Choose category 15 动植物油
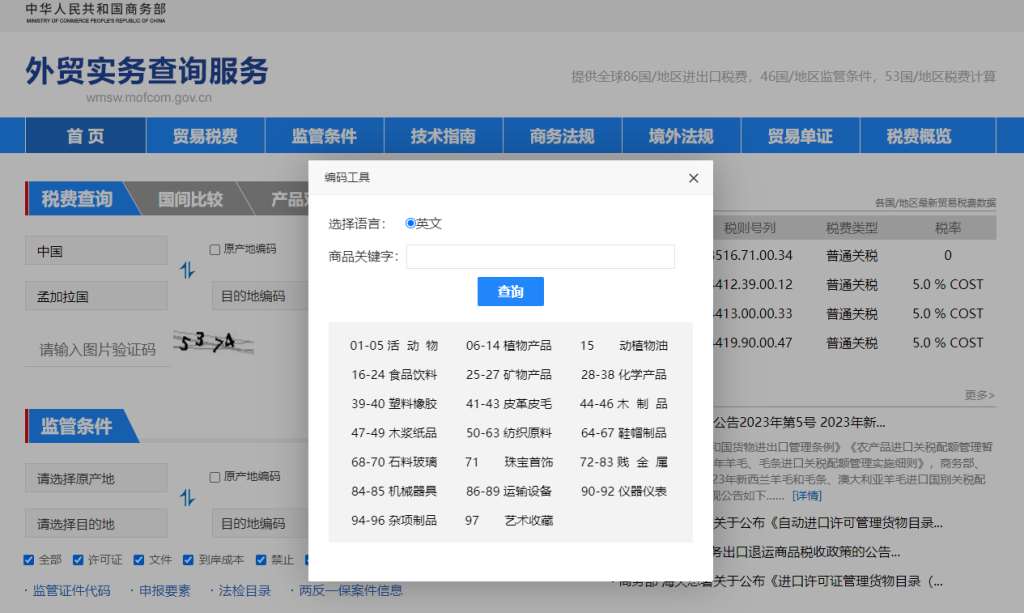Image resolution: width=1024 pixels, height=613 pixels. pos(624,345)
